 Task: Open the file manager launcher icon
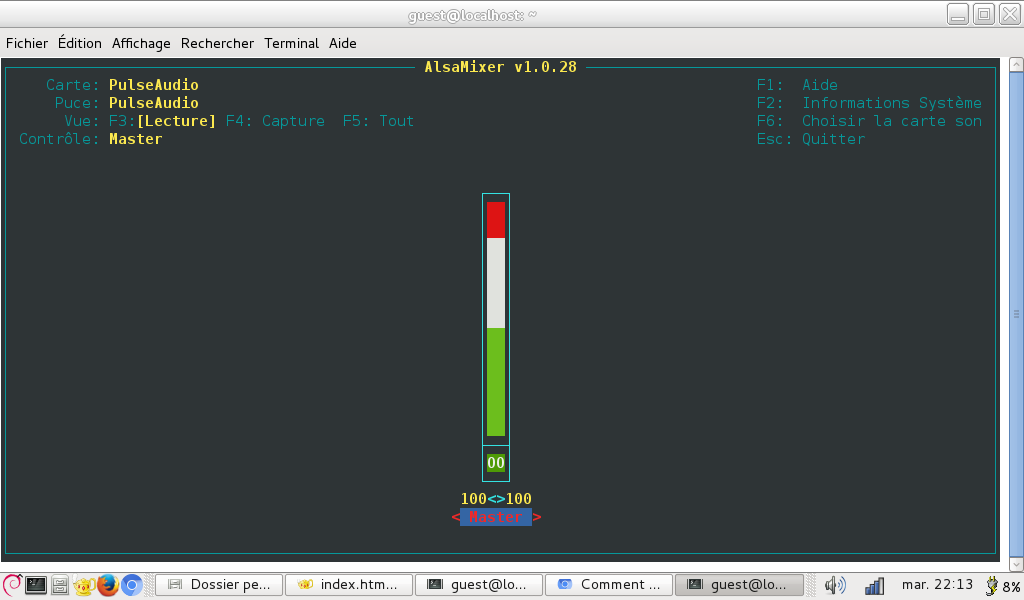point(59,585)
